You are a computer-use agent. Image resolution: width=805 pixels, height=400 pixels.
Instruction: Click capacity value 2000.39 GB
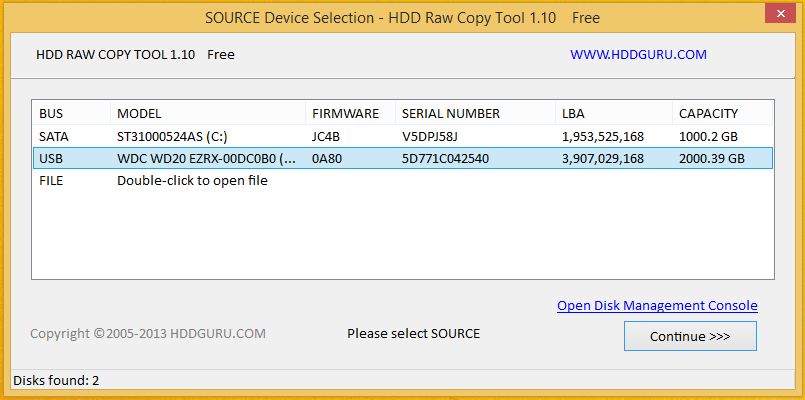click(x=712, y=159)
